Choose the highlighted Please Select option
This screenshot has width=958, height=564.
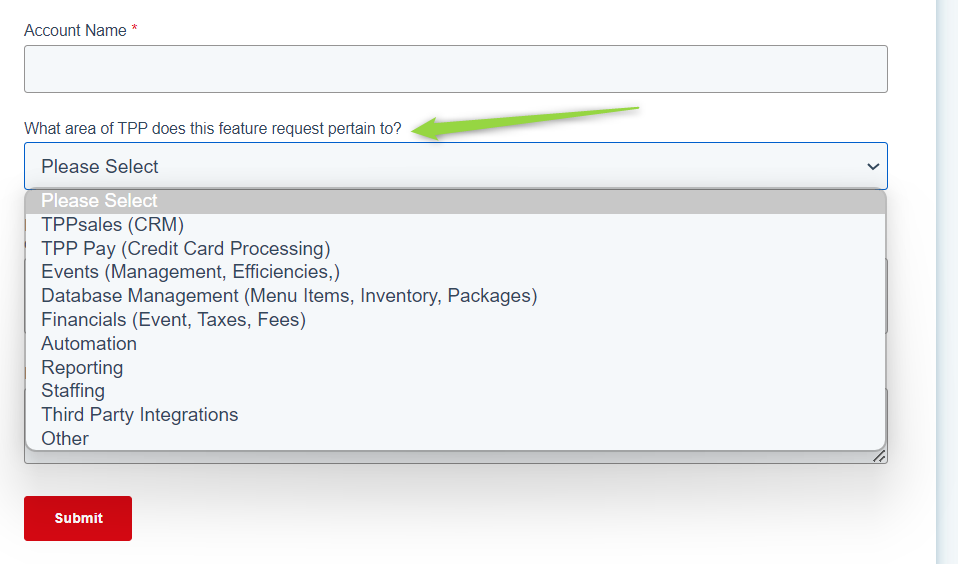(456, 200)
